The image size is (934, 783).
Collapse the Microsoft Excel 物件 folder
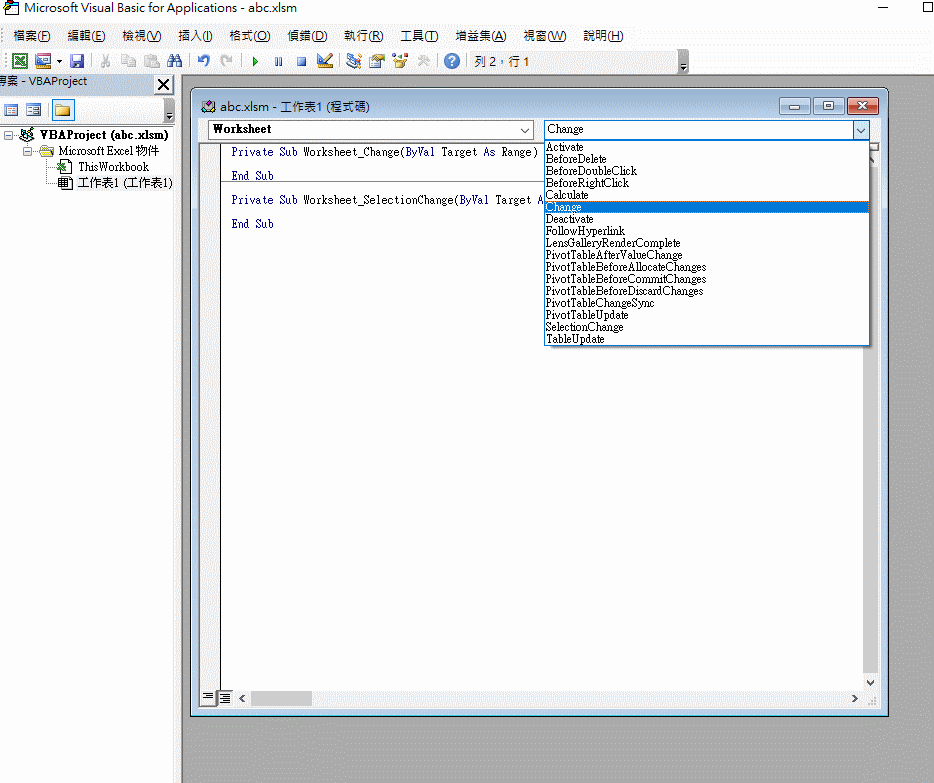[27, 151]
